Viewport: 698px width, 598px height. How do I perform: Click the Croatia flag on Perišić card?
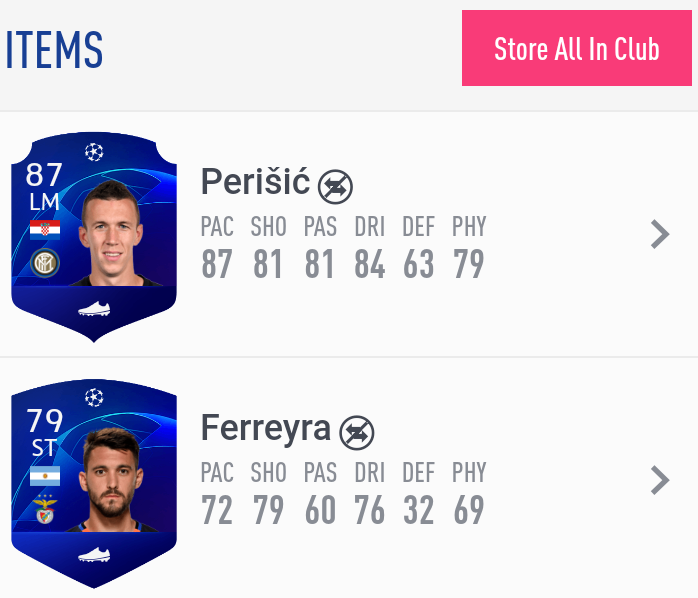tap(45, 230)
